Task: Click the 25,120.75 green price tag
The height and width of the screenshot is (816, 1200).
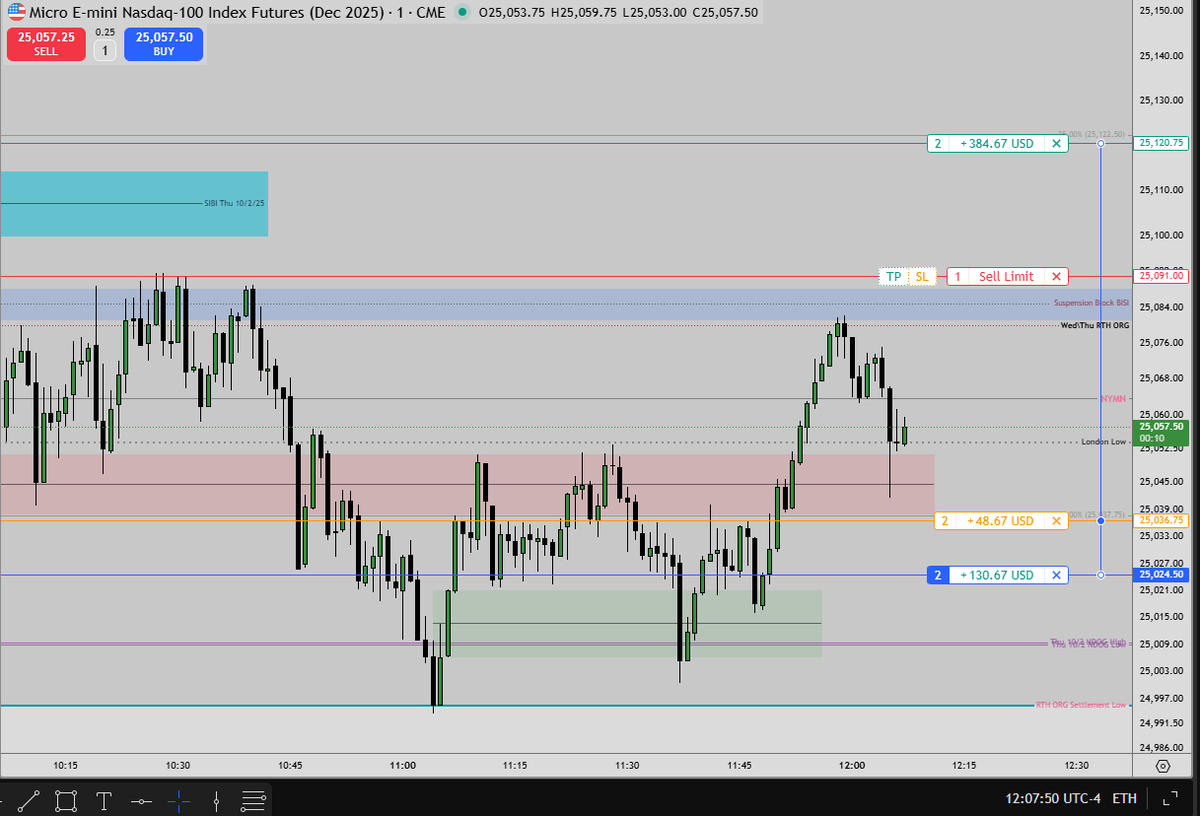Action: [x=1162, y=143]
